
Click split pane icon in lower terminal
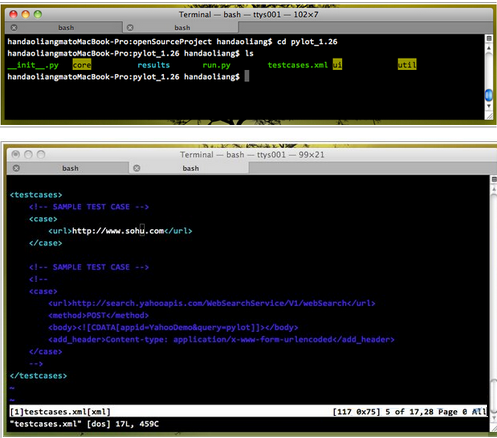tap(494, 179)
